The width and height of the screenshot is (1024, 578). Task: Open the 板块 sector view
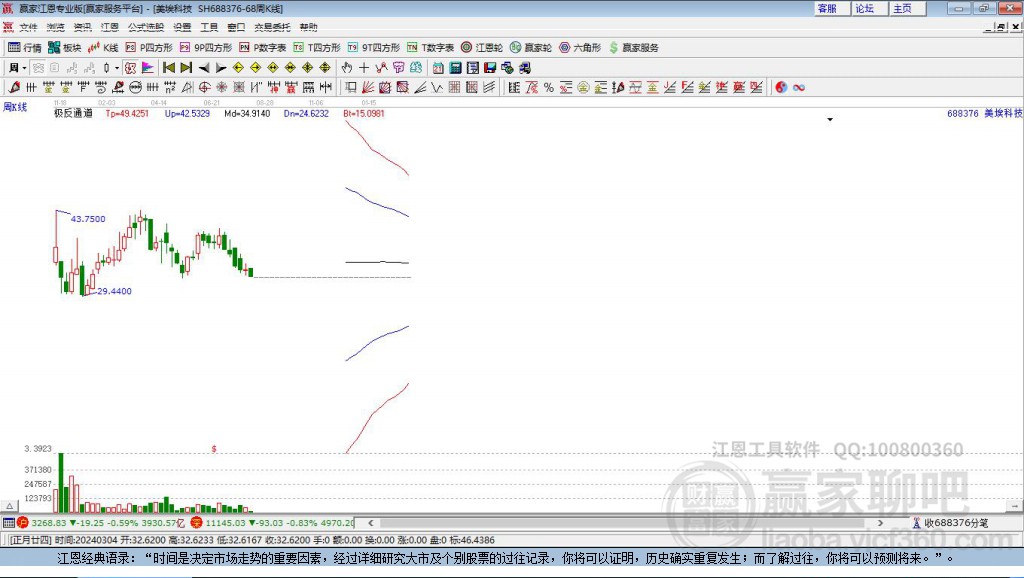64,47
